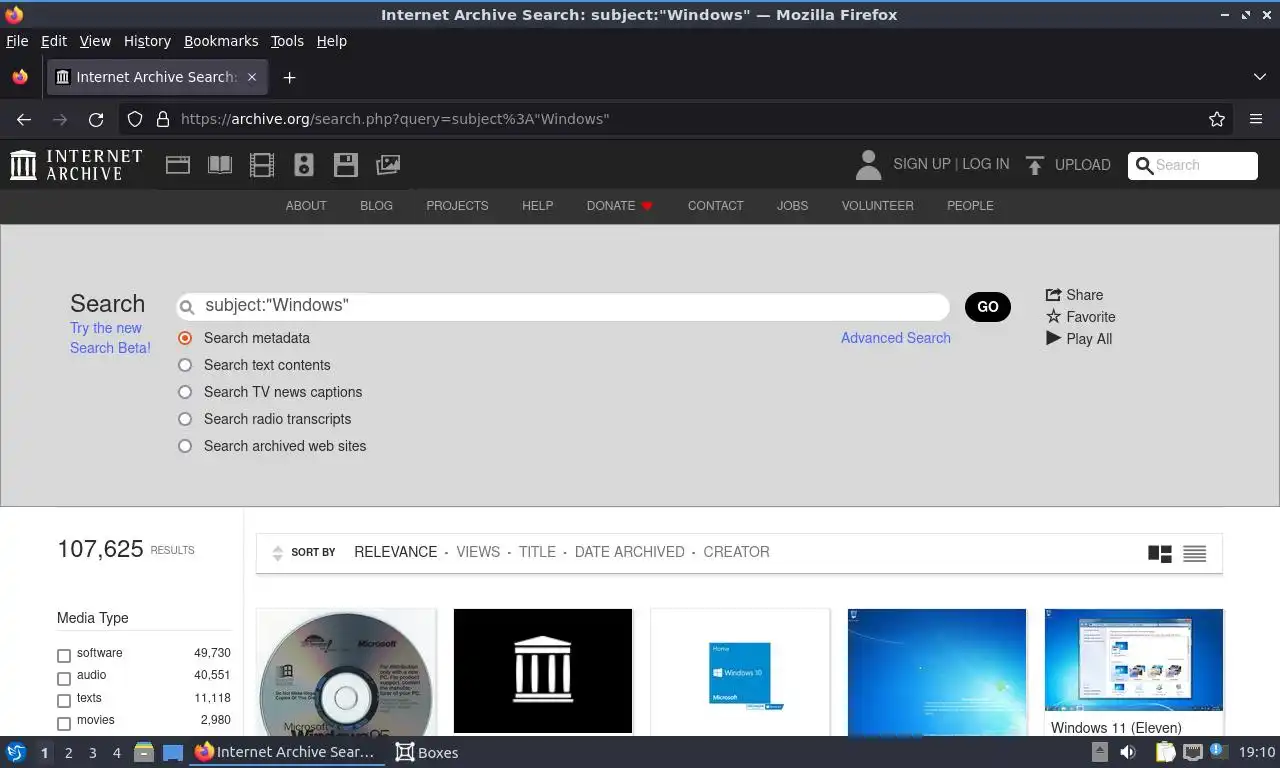Open the Advanced Search link
Image resolution: width=1280 pixels, height=768 pixels.
point(896,338)
